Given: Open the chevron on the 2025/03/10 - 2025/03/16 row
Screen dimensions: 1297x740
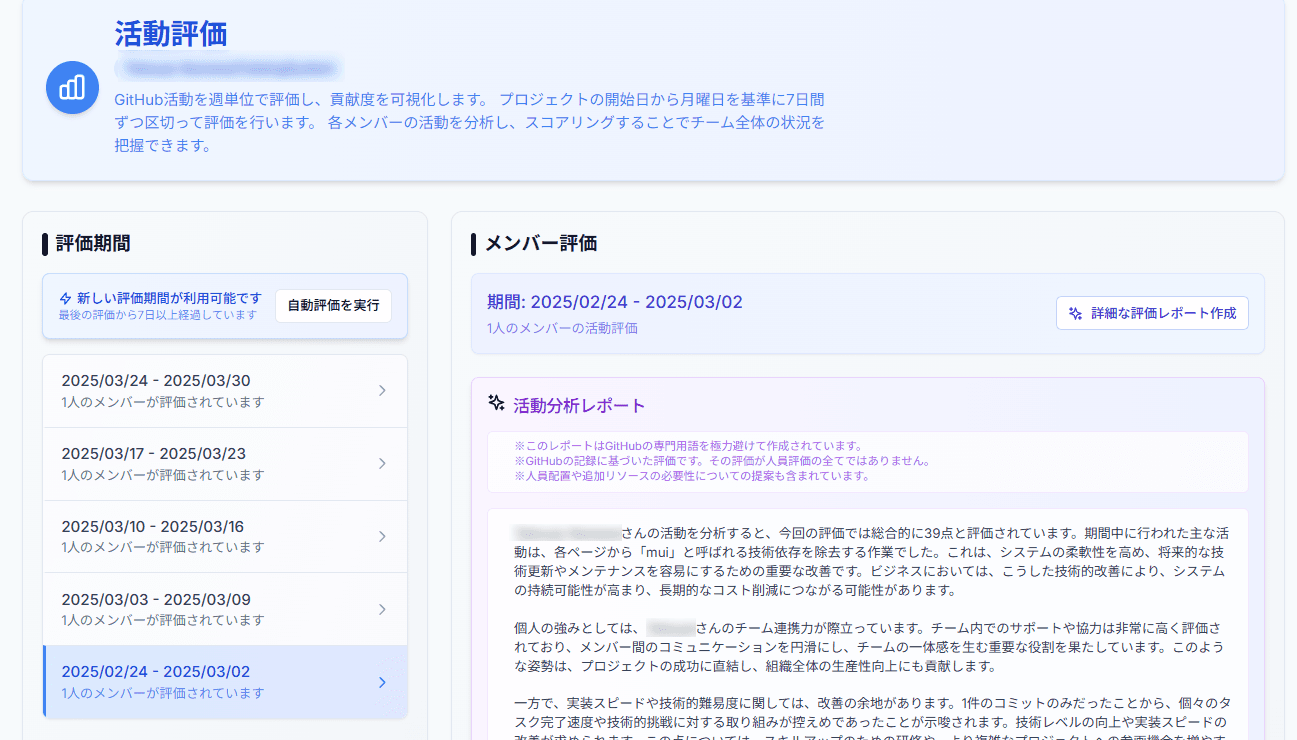Looking at the screenshot, I should point(382,537).
